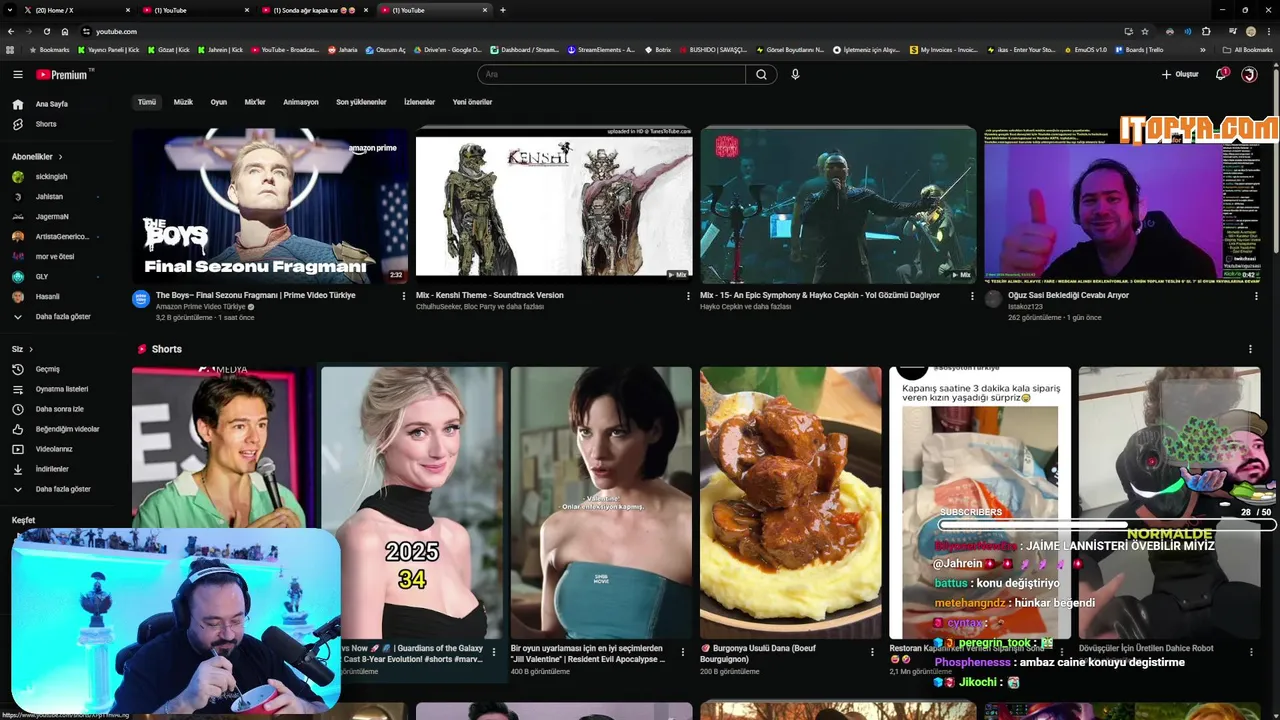
Task: Open Chrome three-dot menu
Action: tap(1268, 31)
